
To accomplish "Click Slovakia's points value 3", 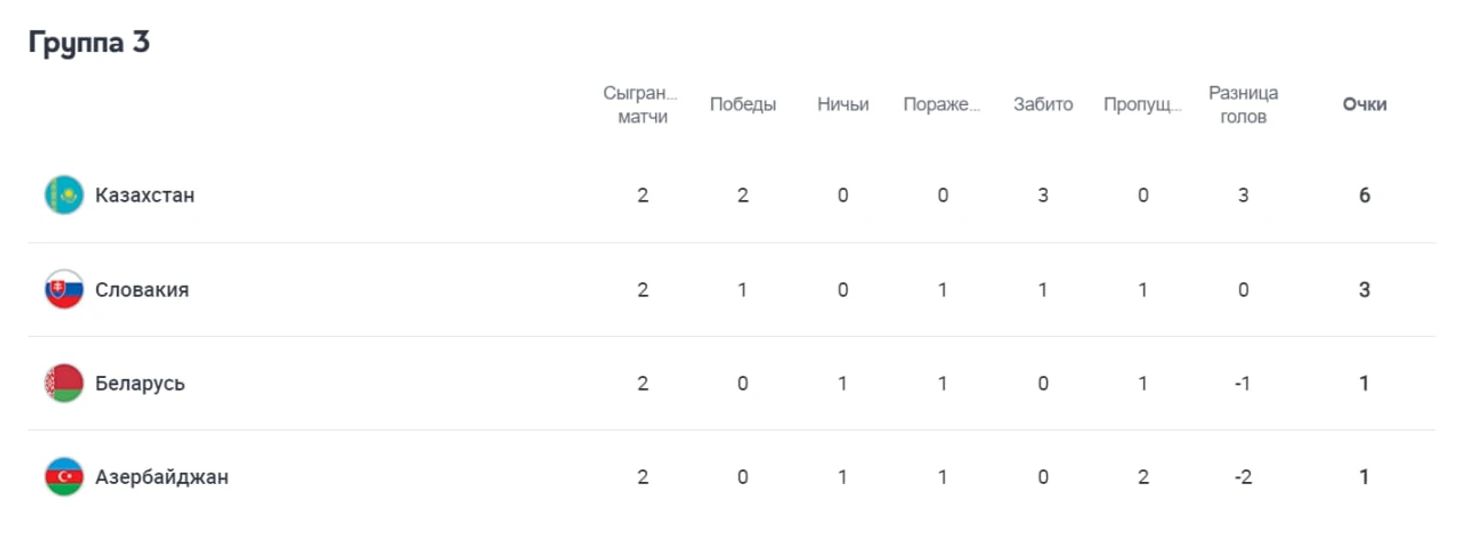I will (x=1364, y=289).
